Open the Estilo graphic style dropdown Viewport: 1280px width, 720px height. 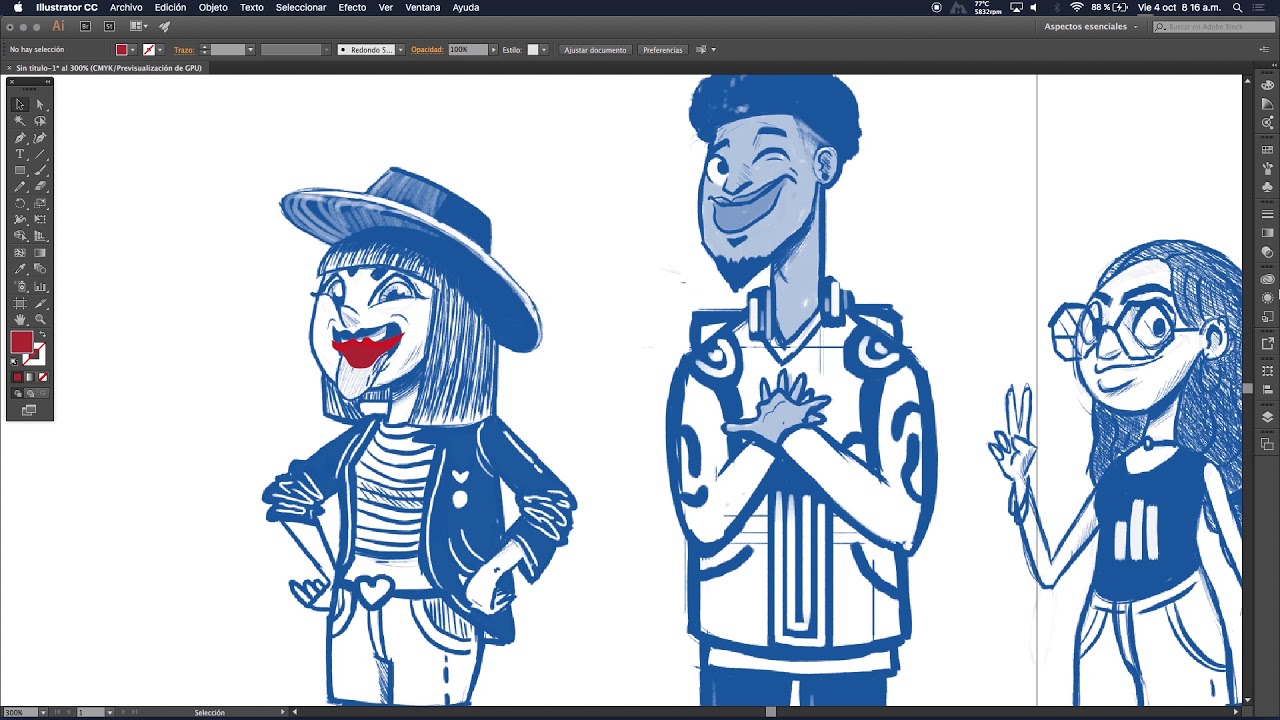(x=544, y=50)
